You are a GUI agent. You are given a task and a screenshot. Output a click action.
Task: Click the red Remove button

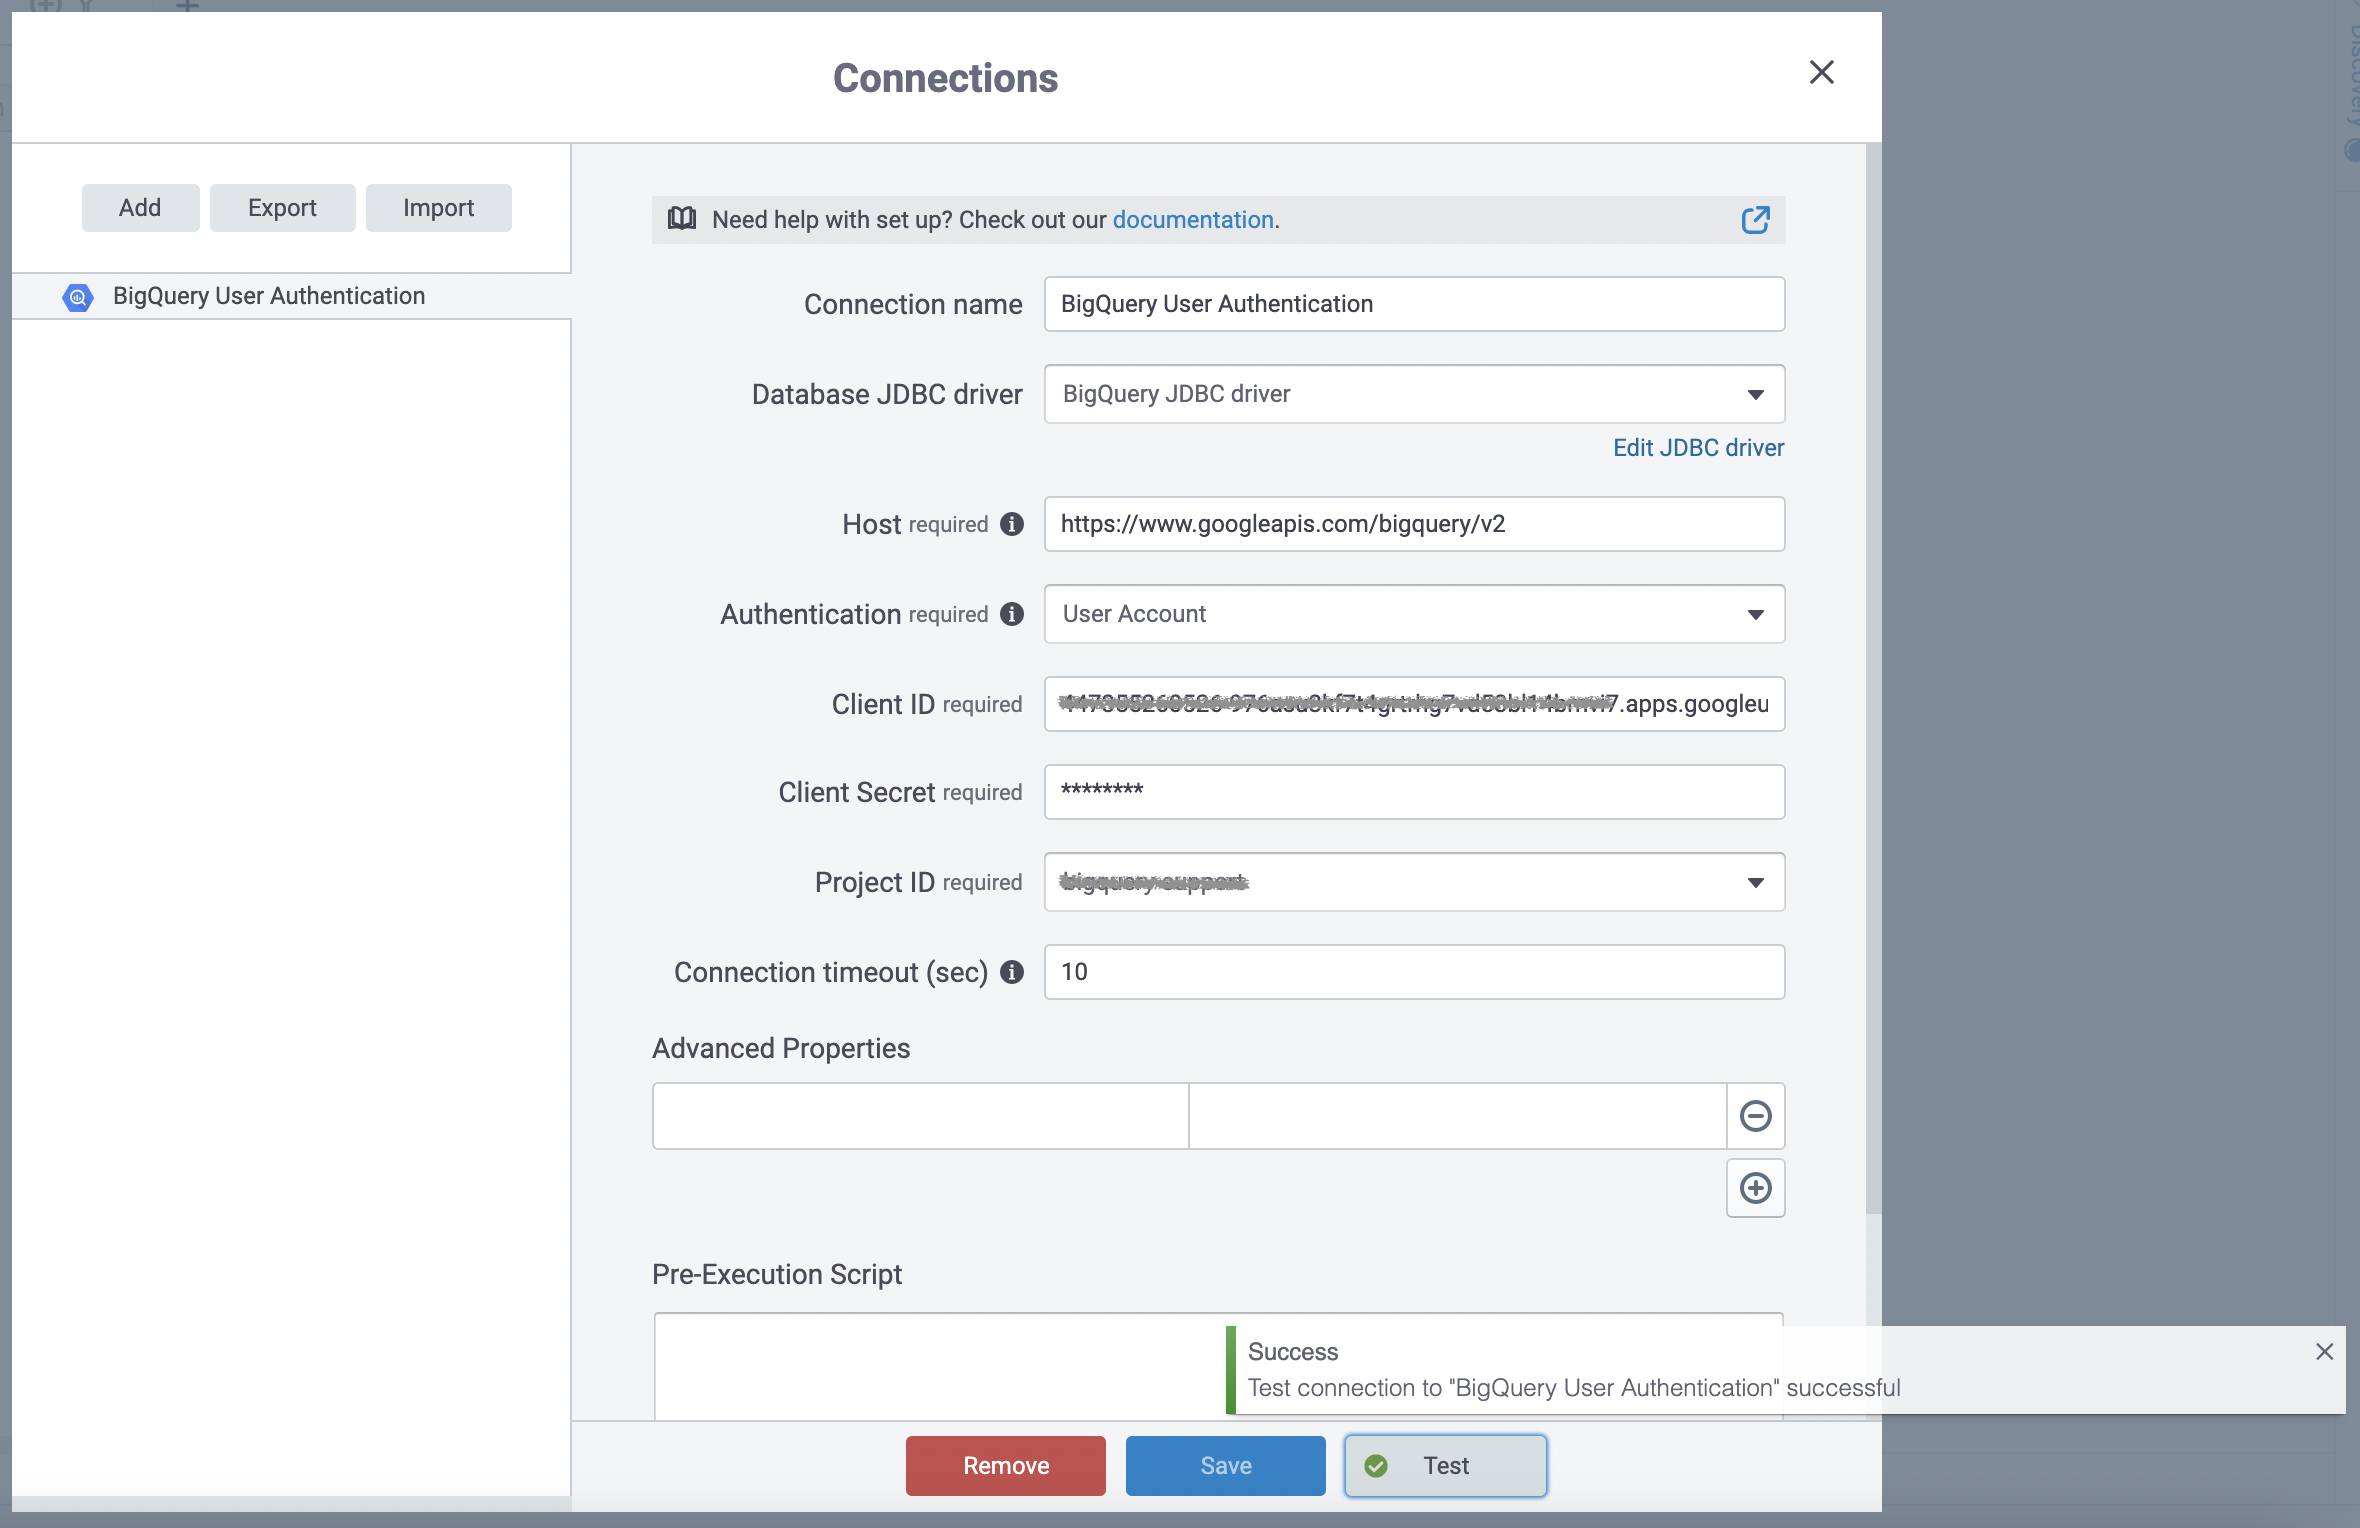1006,1466
